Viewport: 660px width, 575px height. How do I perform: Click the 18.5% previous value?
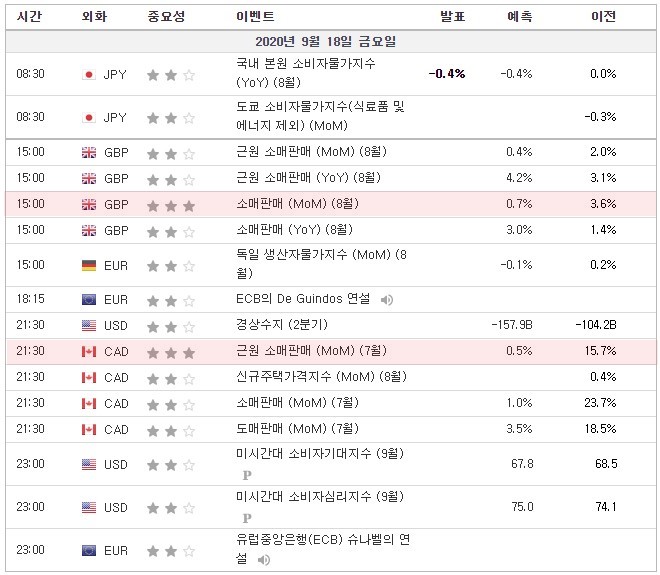[600, 429]
